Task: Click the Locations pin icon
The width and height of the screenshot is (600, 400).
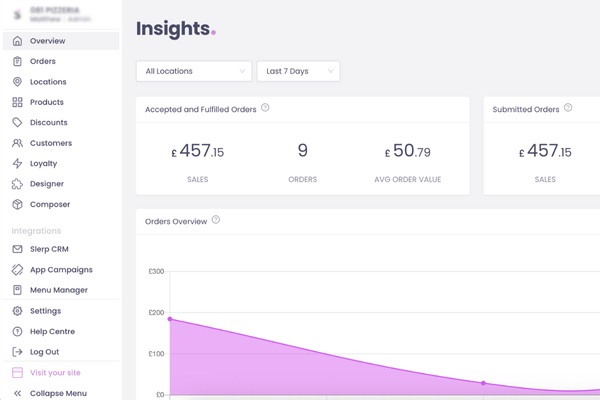Action: coord(18,82)
